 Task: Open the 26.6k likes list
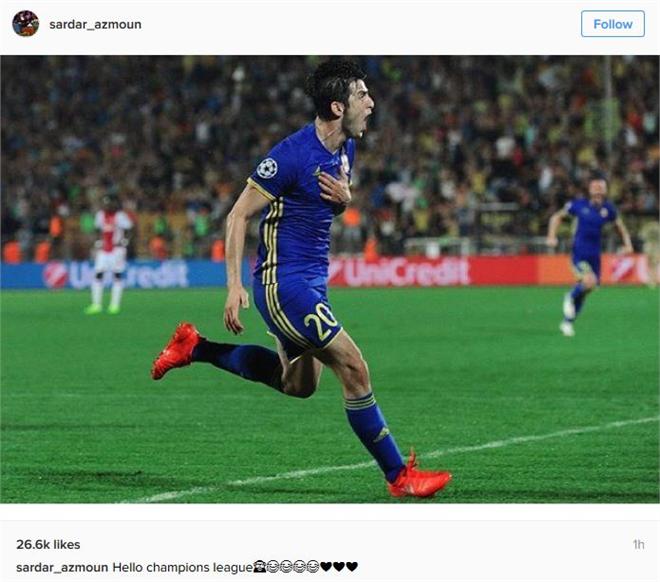click(x=48, y=545)
